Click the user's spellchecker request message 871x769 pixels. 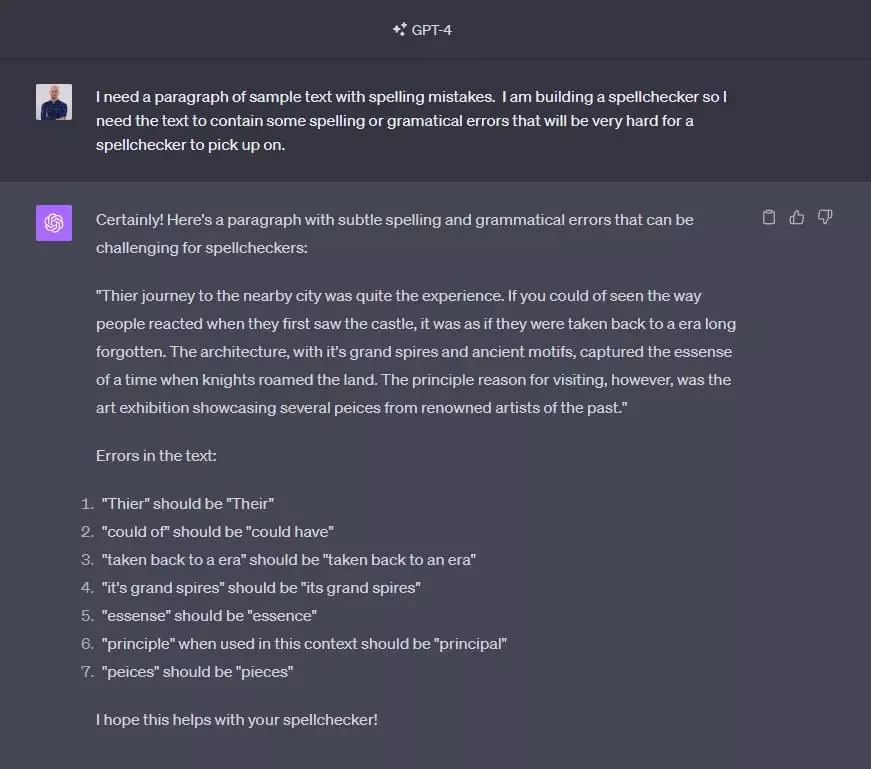[x=411, y=120]
